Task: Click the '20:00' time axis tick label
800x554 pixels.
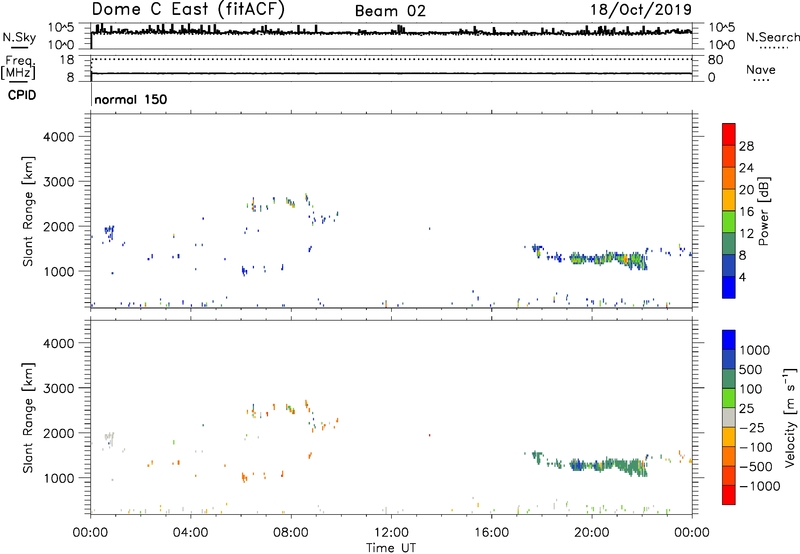Action: click(x=592, y=533)
